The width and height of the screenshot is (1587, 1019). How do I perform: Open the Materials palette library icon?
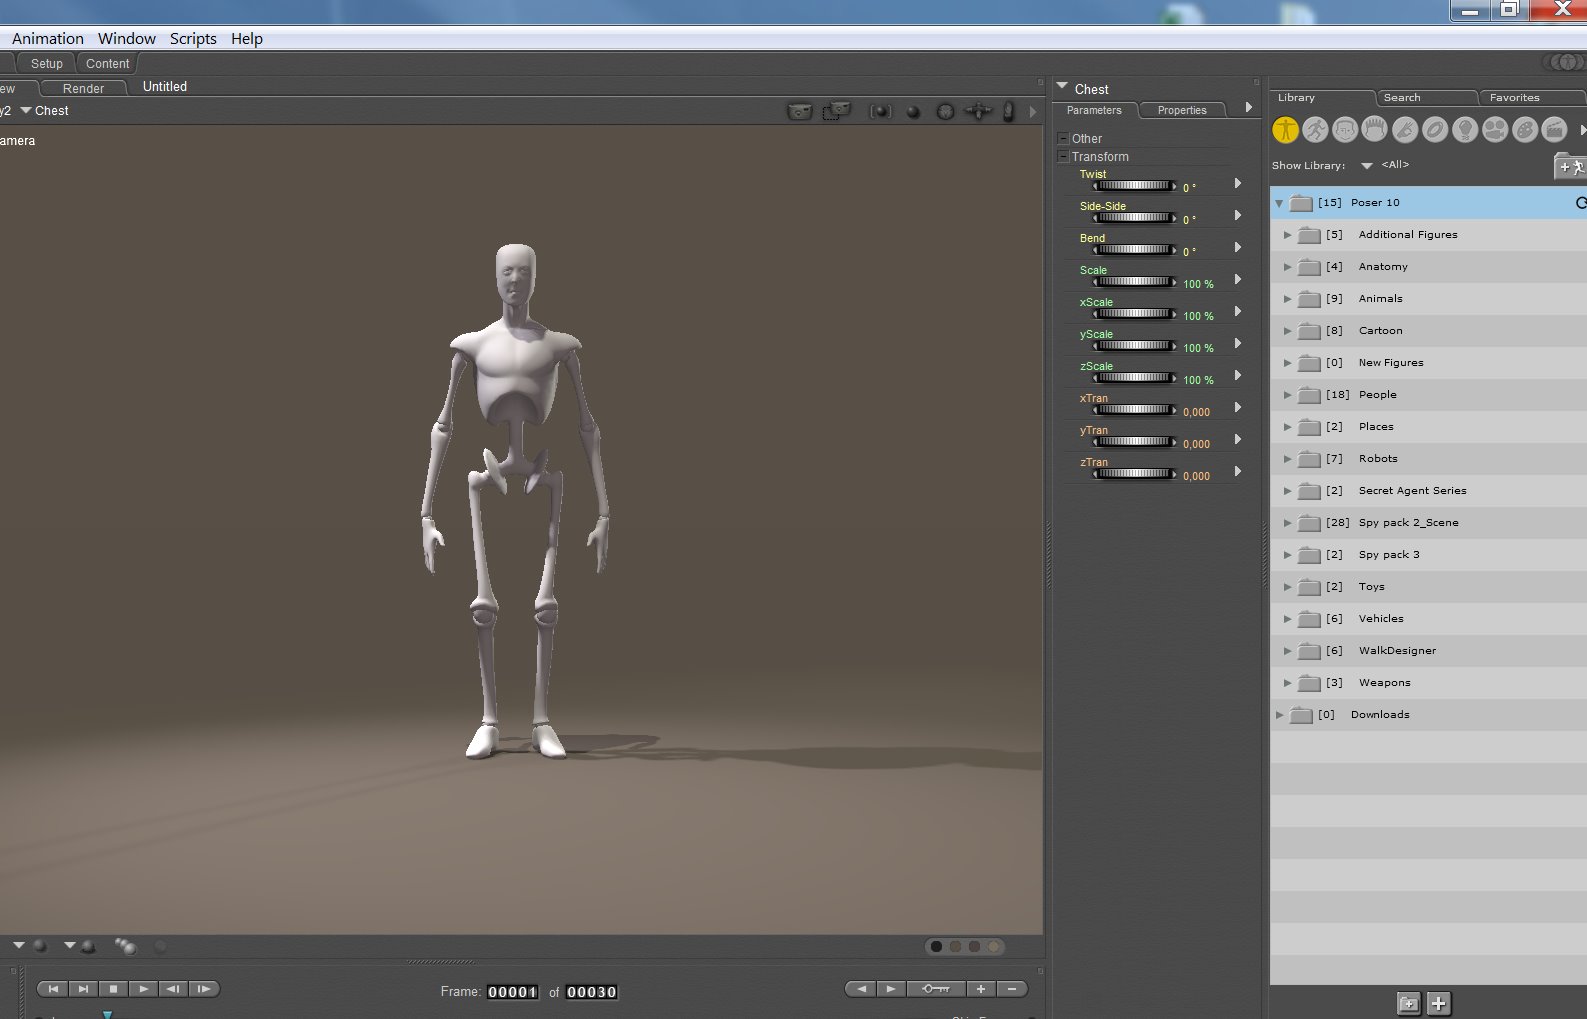[1525, 130]
